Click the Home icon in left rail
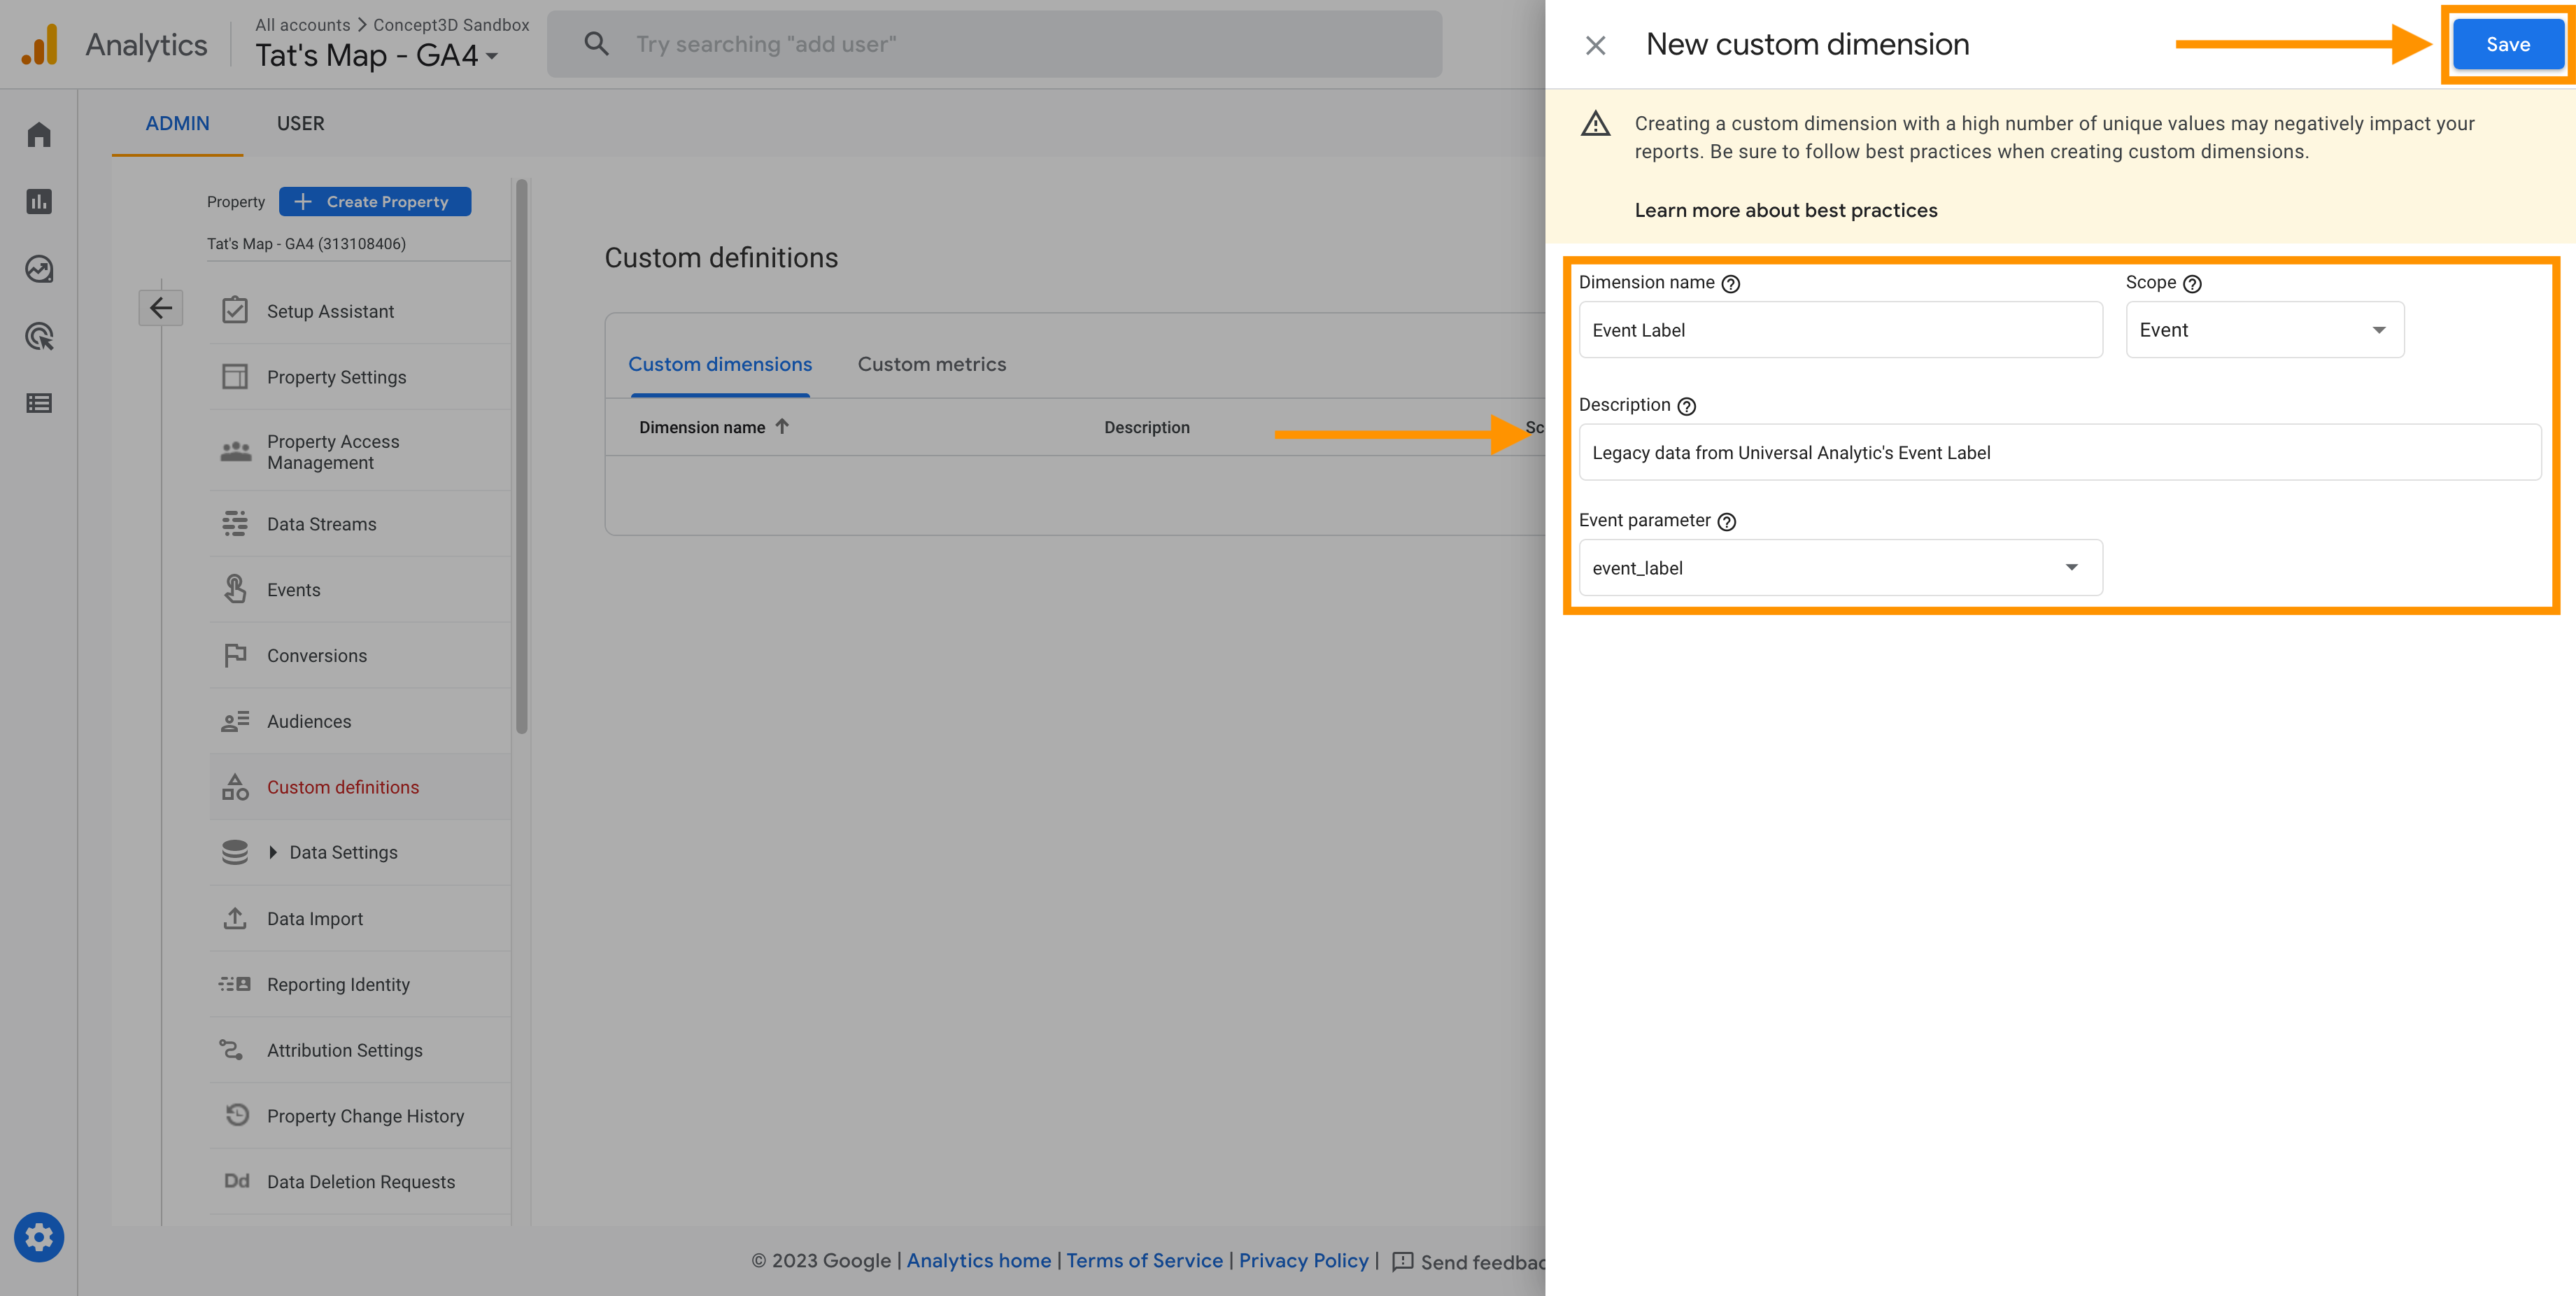 point(39,134)
